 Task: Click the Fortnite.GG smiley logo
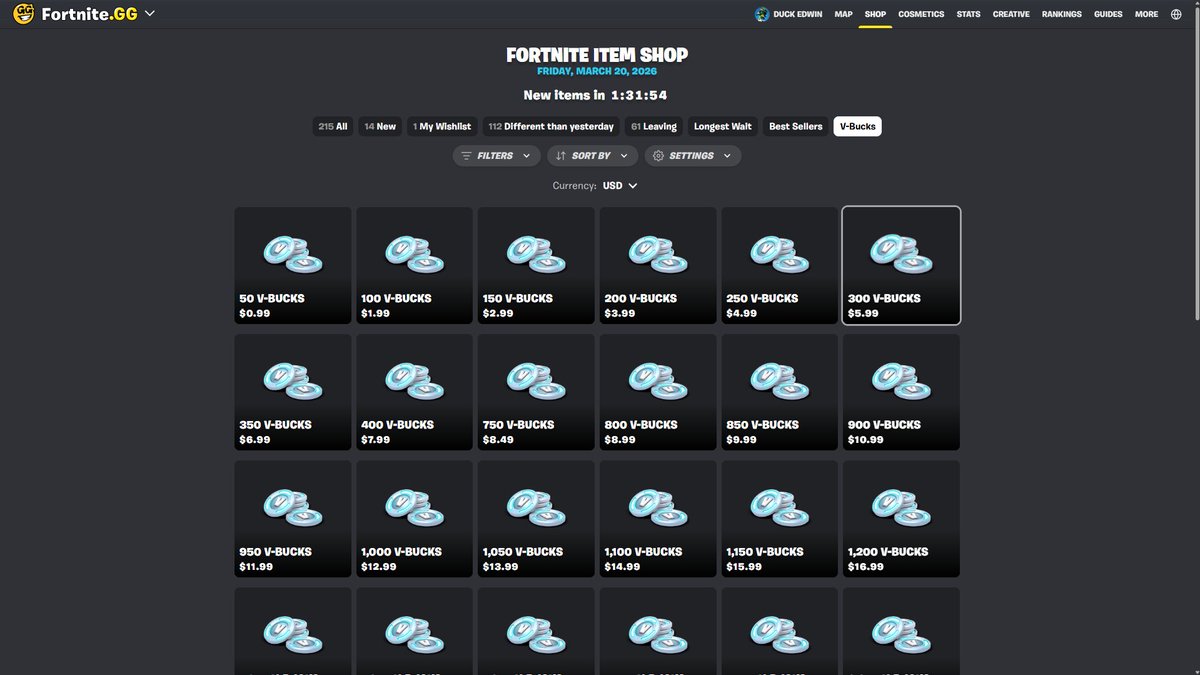(x=23, y=14)
